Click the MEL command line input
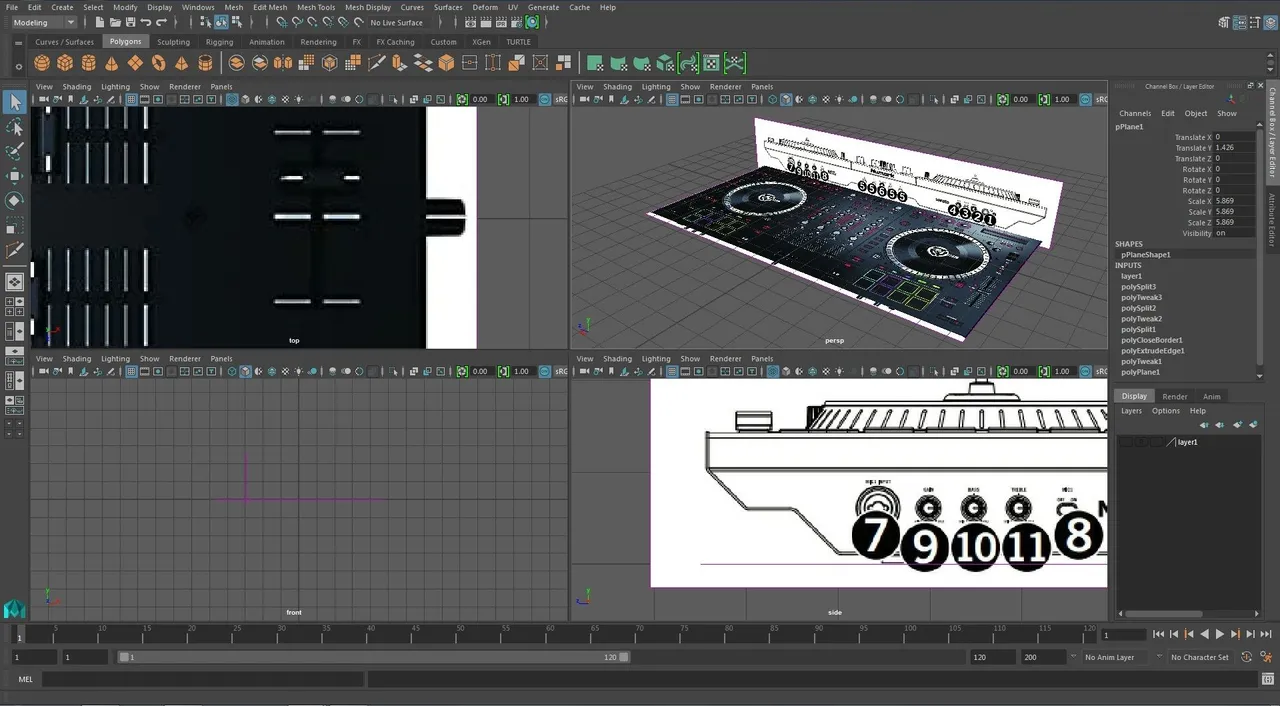 coord(202,679)
